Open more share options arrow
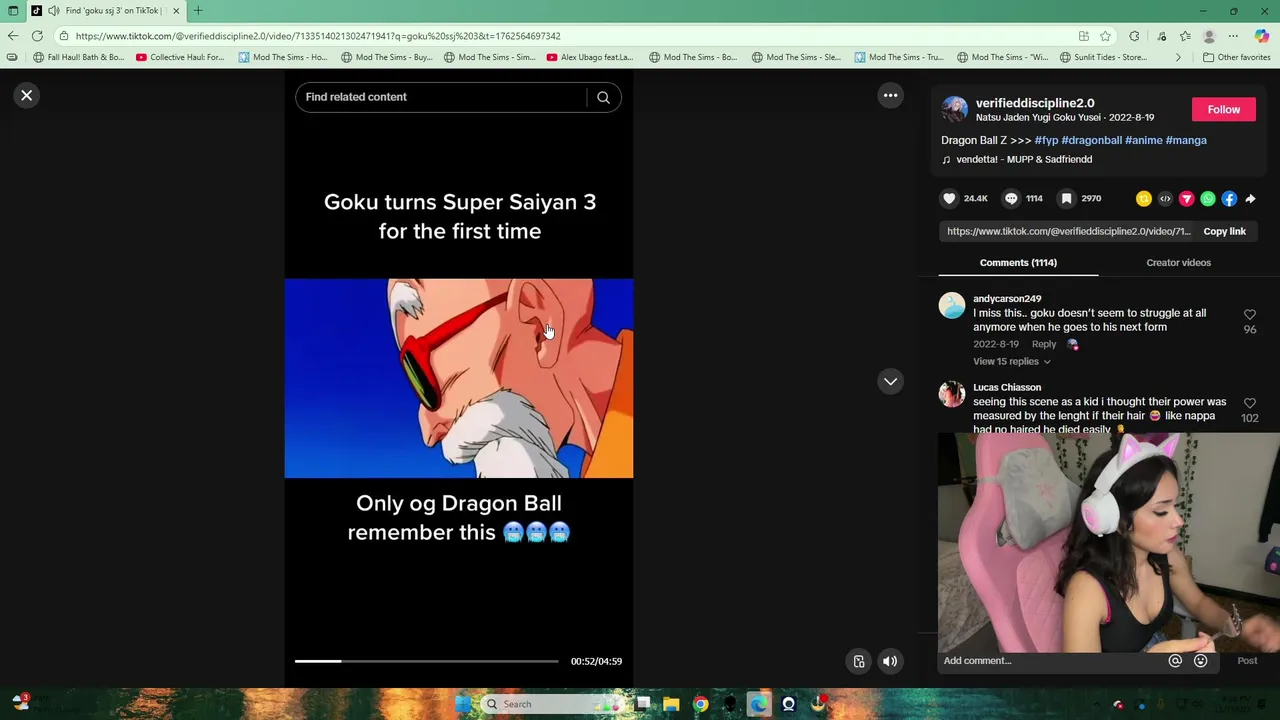This screenshot has width=1280, height=720. 1250,199
